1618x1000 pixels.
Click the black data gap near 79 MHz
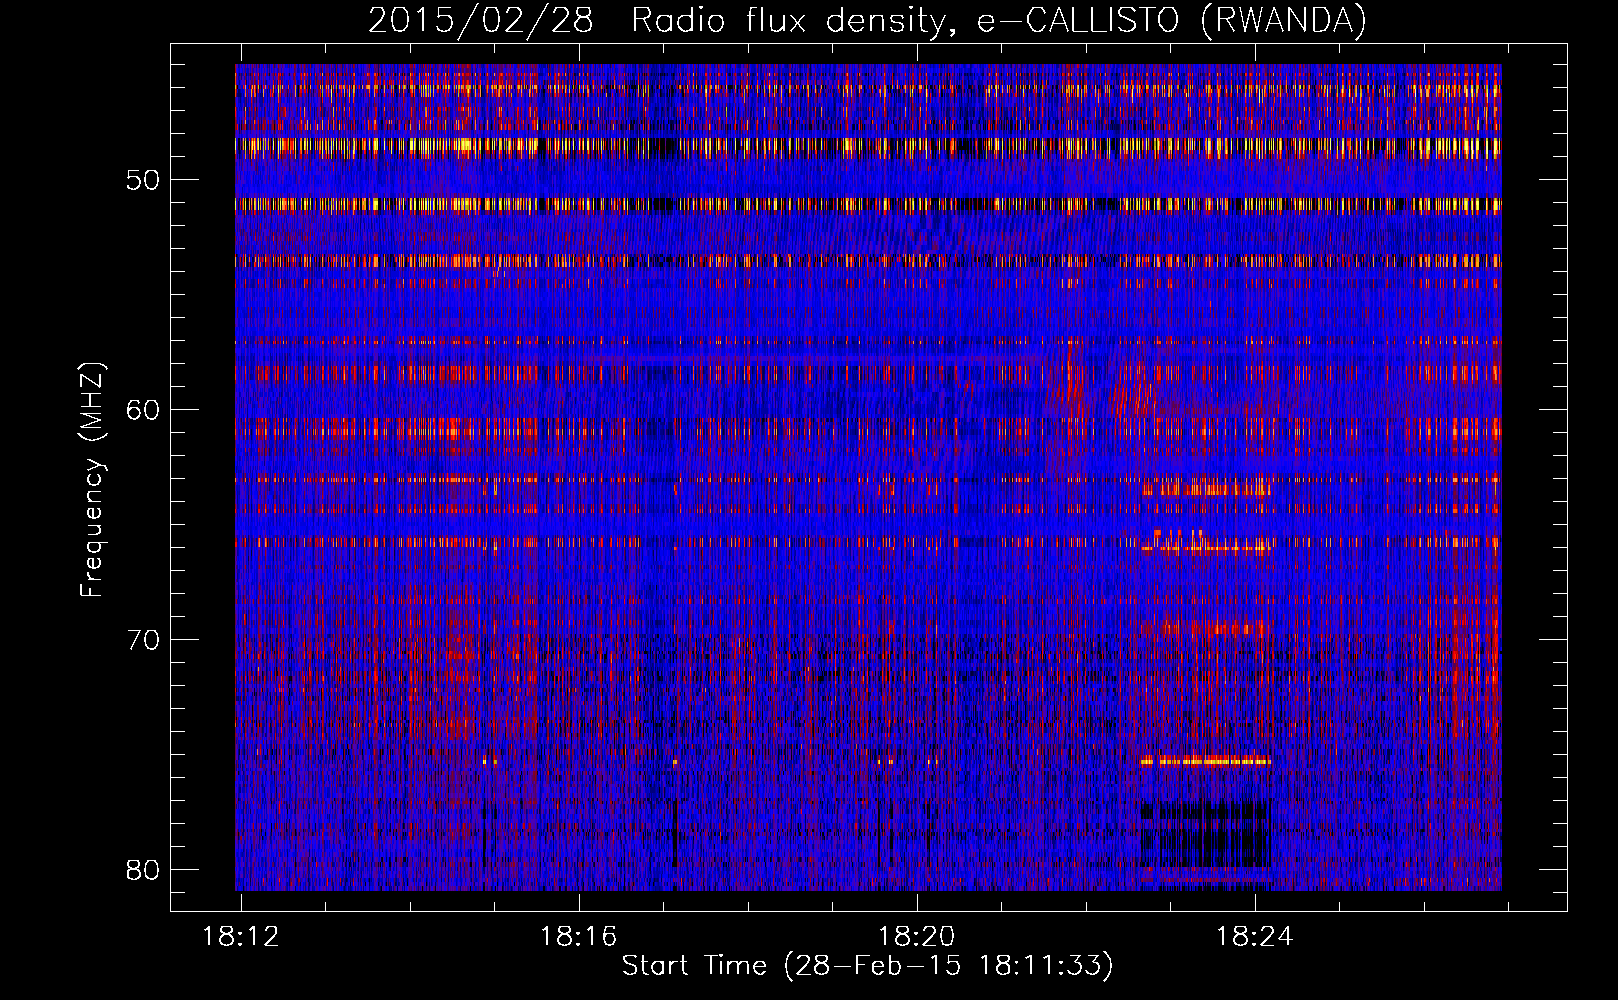(x=1205, y=833)
